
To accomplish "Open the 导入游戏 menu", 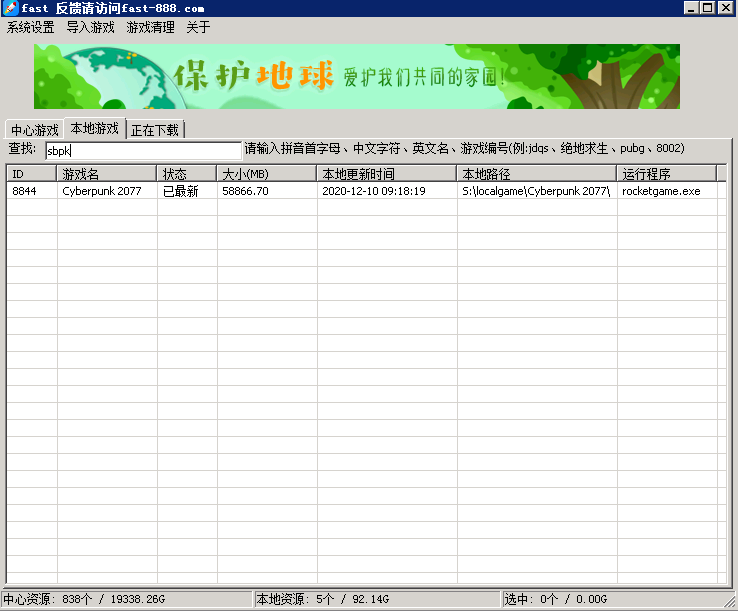I will (90, 27).
